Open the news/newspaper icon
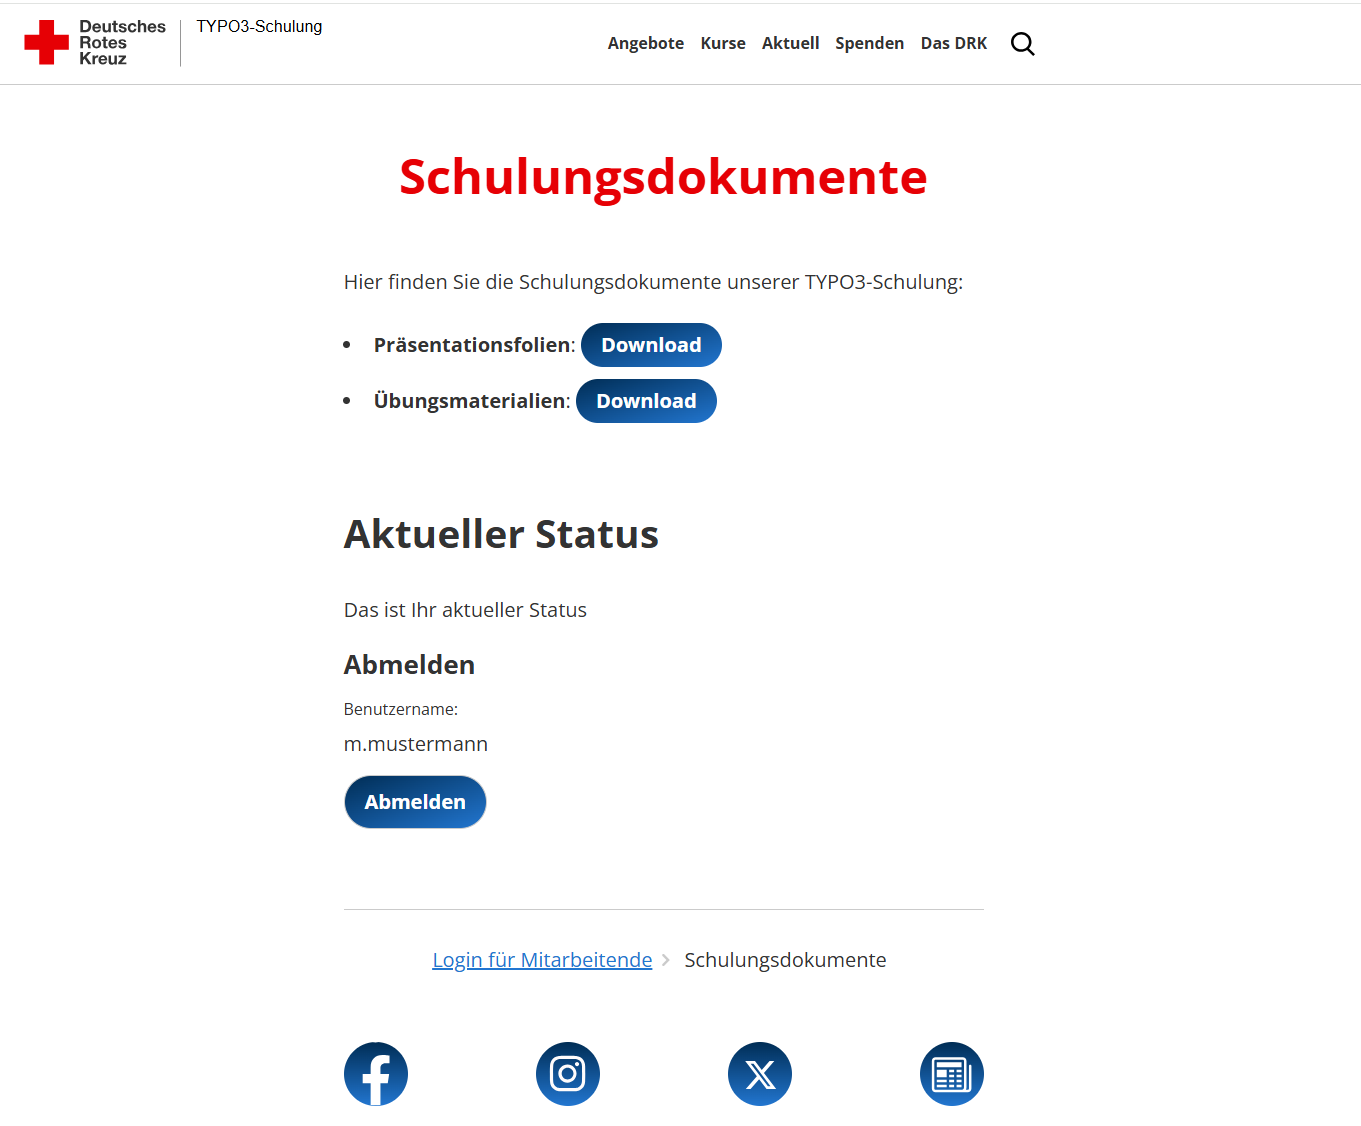The image size is (1361, 1126). [x=952, y=1074]
